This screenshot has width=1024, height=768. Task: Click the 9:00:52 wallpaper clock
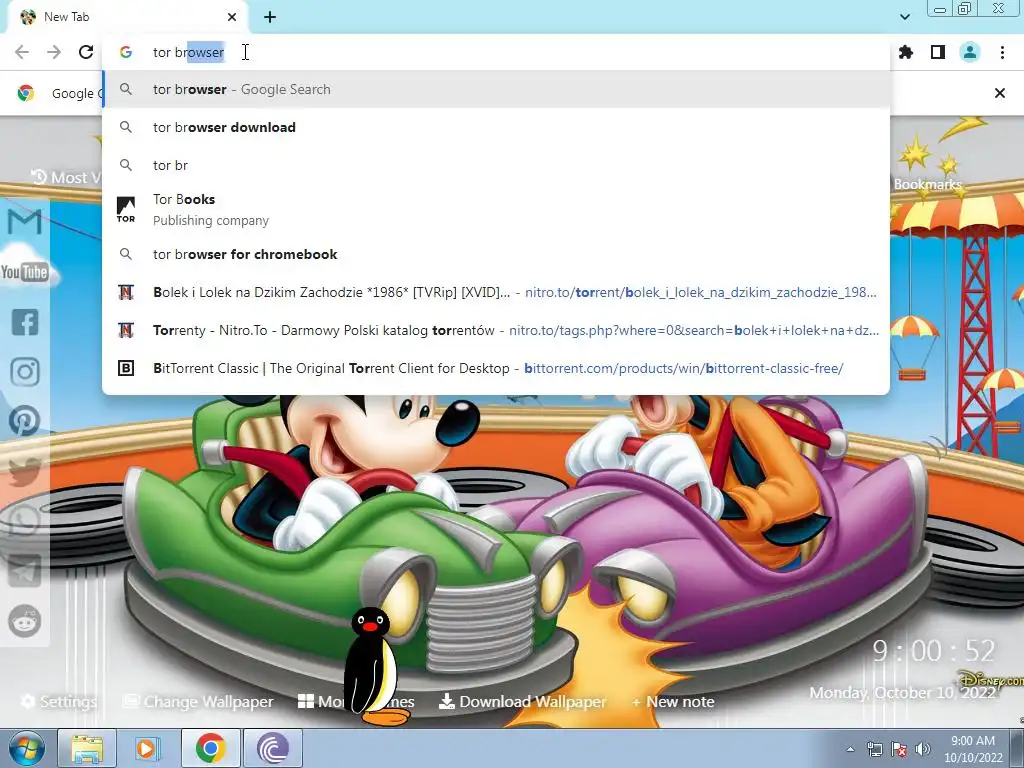(x=933, y=650)
